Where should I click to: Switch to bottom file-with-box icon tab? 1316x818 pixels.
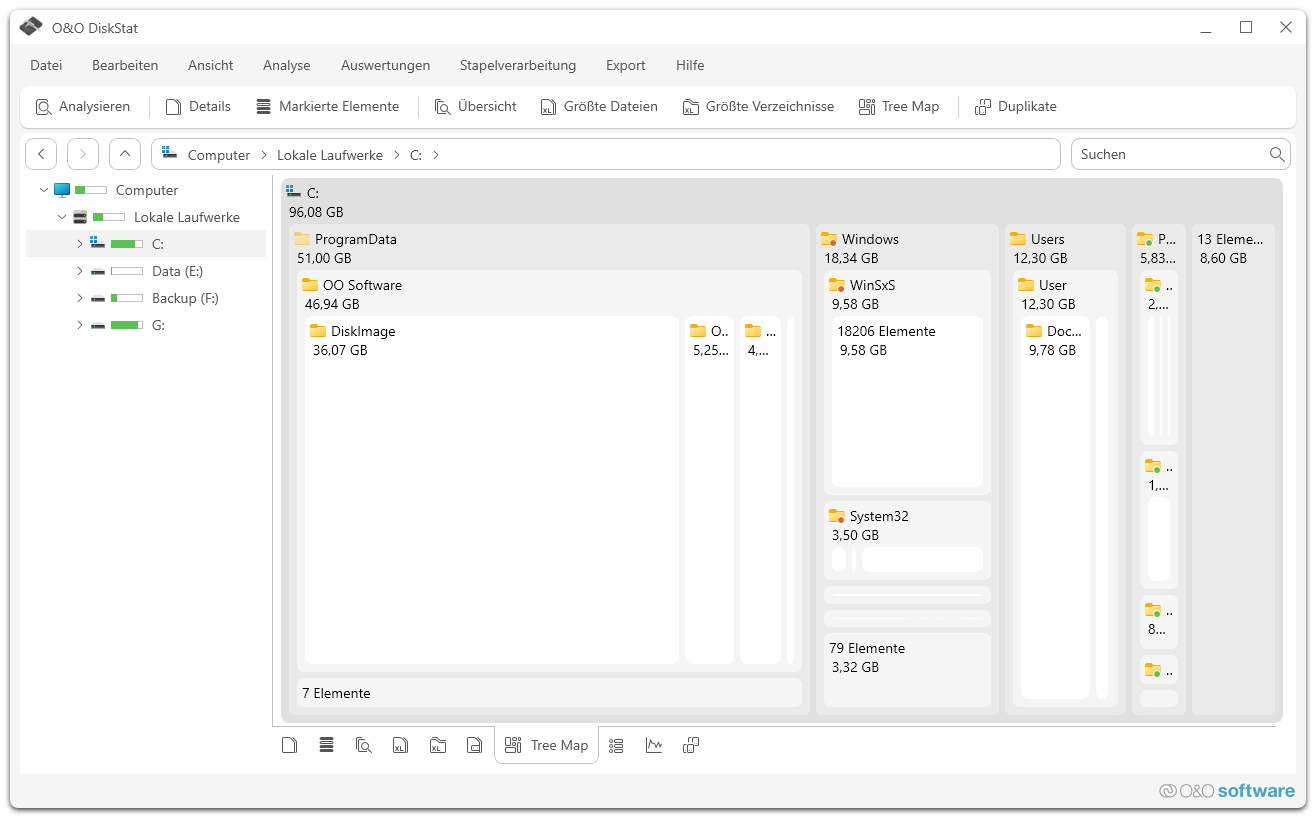coord(474,745)
